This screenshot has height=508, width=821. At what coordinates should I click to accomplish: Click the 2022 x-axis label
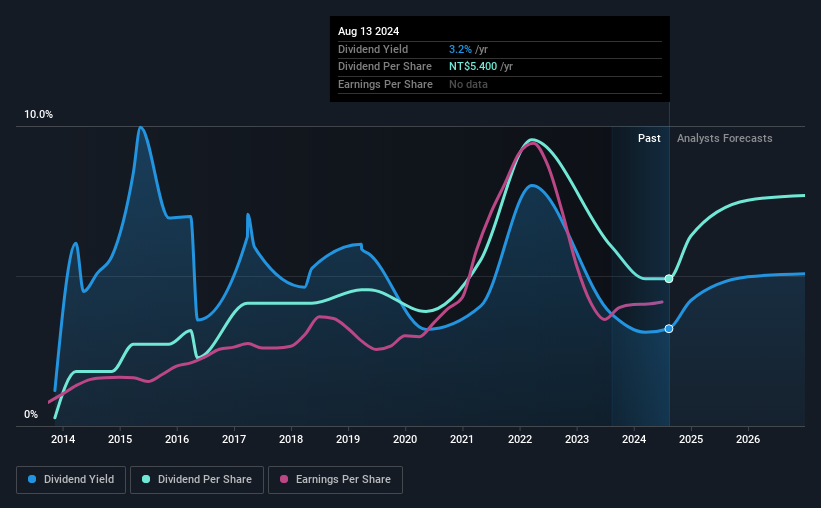click(520, 439)
